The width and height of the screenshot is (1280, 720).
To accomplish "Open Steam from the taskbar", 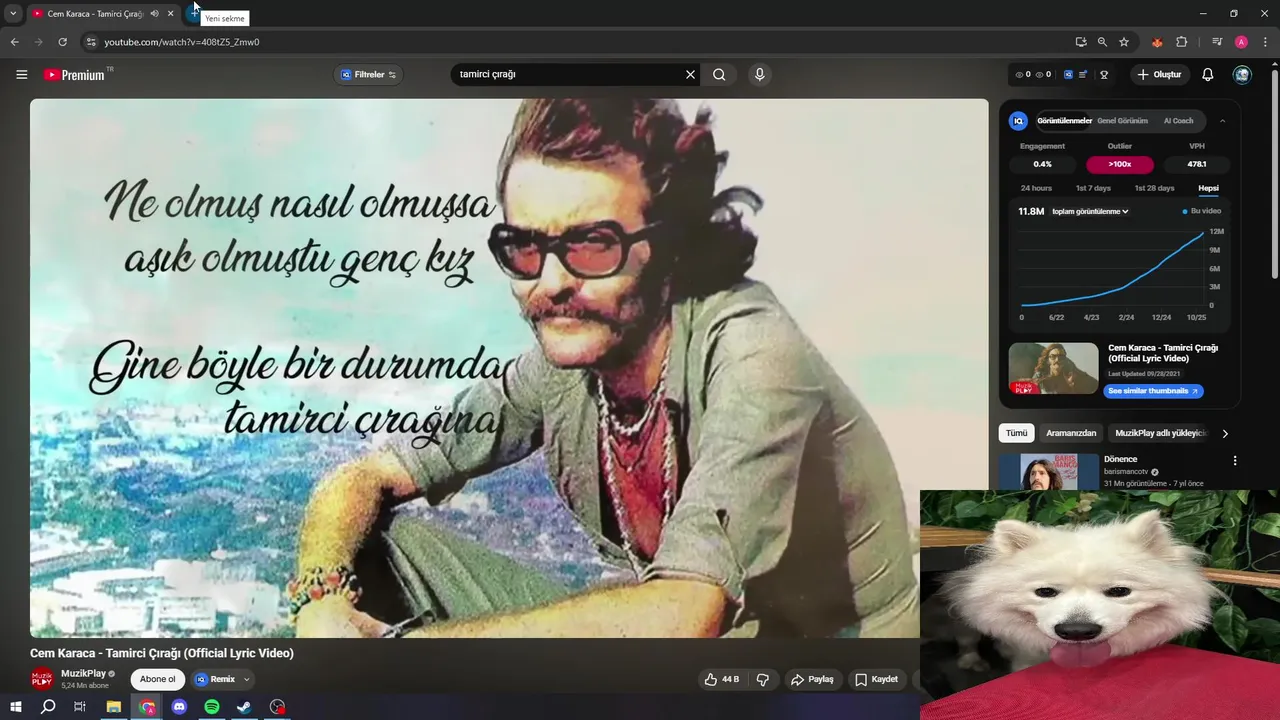I will pyautogui.click(x=244, y=707).
